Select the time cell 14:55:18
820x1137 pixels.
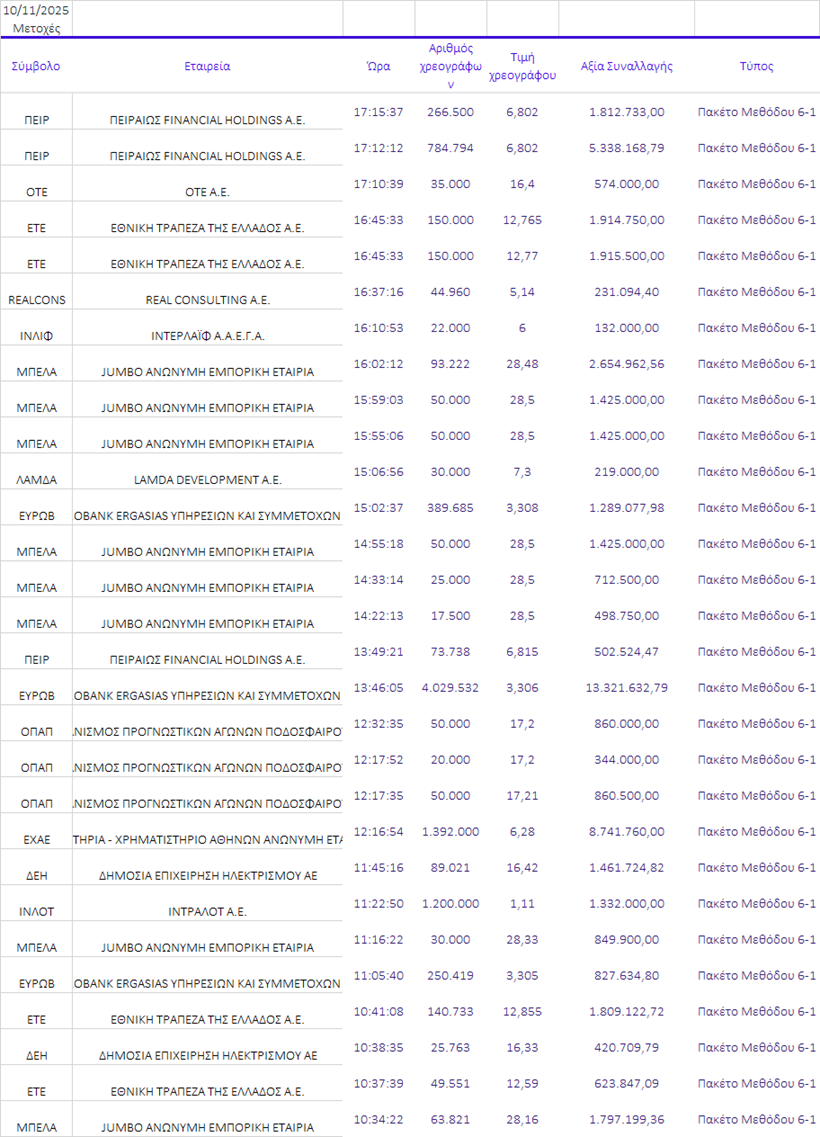click(378, 543)
